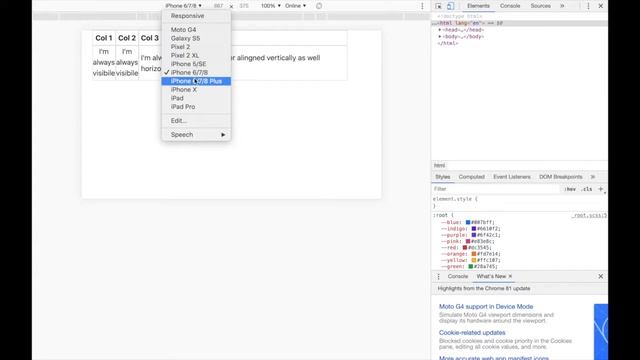The width and height of the screenshot is (640, 360).
Task: Select the What's New drawer tab
Action: 491,276
